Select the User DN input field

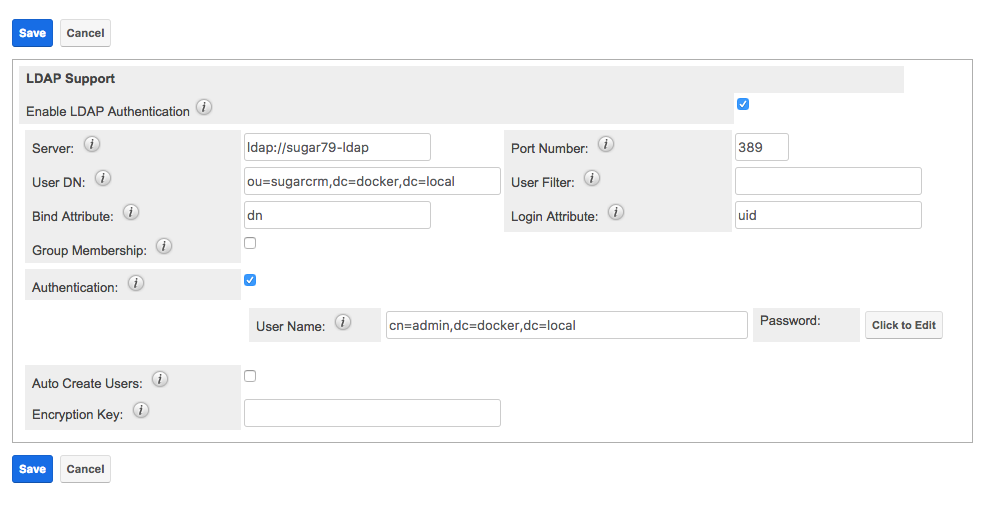[372, 181]
